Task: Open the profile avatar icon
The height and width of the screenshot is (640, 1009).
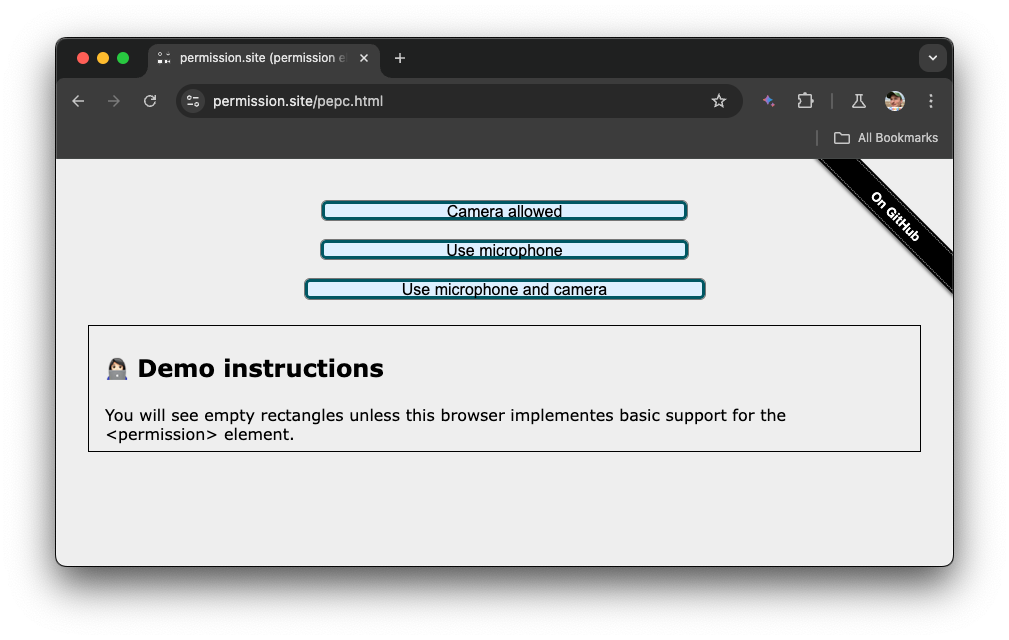Action: click(x=893, y=101)
